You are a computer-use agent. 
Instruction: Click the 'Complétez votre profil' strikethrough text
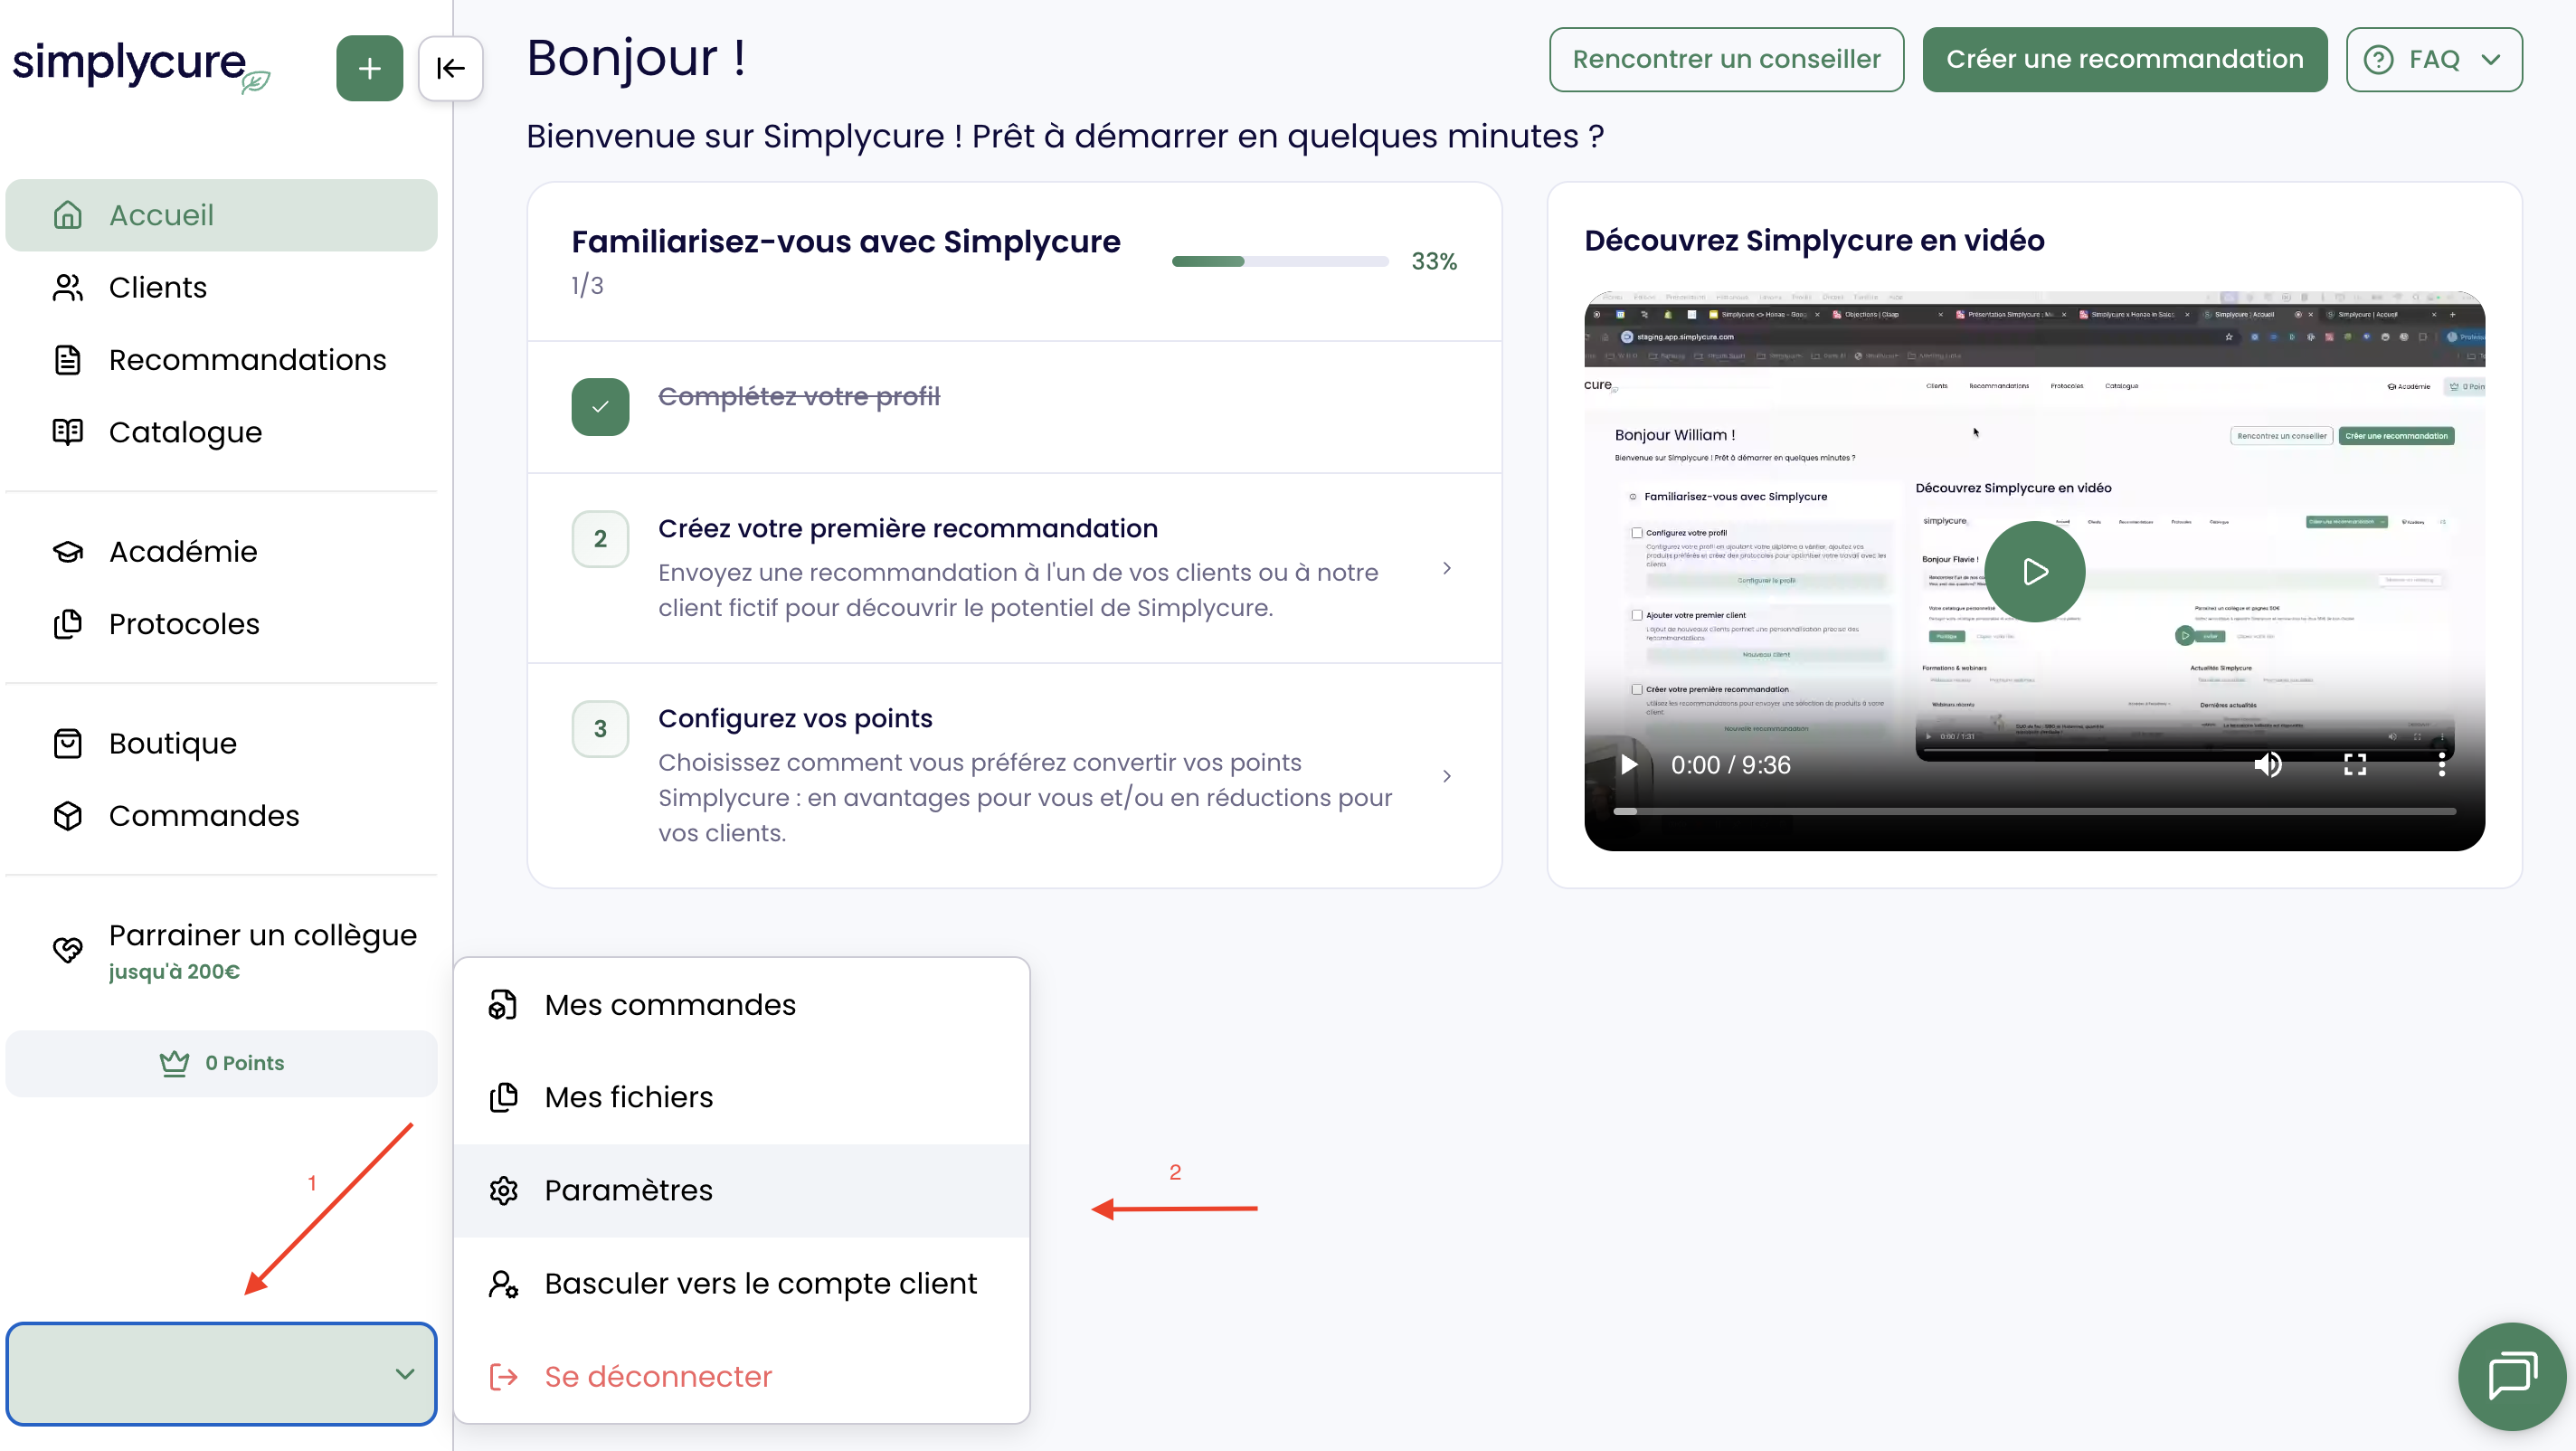pos(799,396)
